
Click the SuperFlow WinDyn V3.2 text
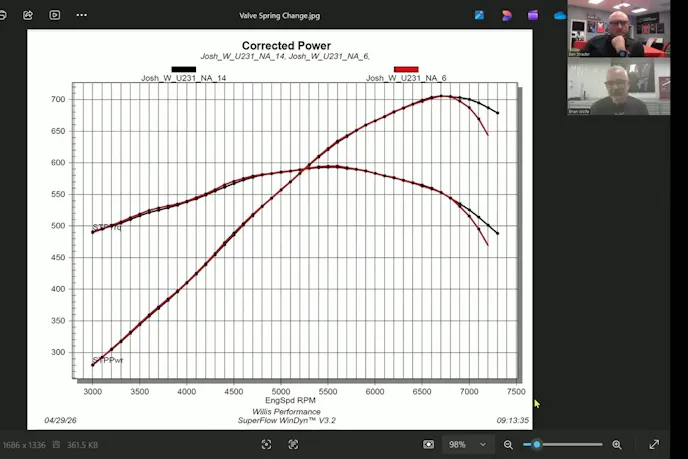(x=287, y=420)
